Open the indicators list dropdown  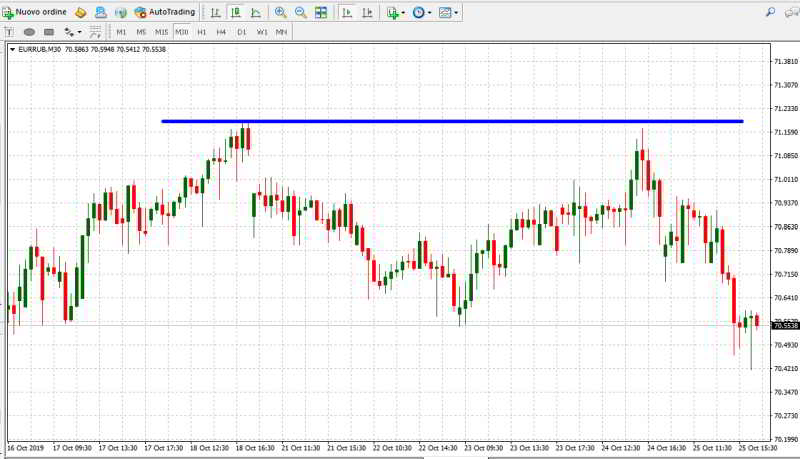tap(394, 13)
